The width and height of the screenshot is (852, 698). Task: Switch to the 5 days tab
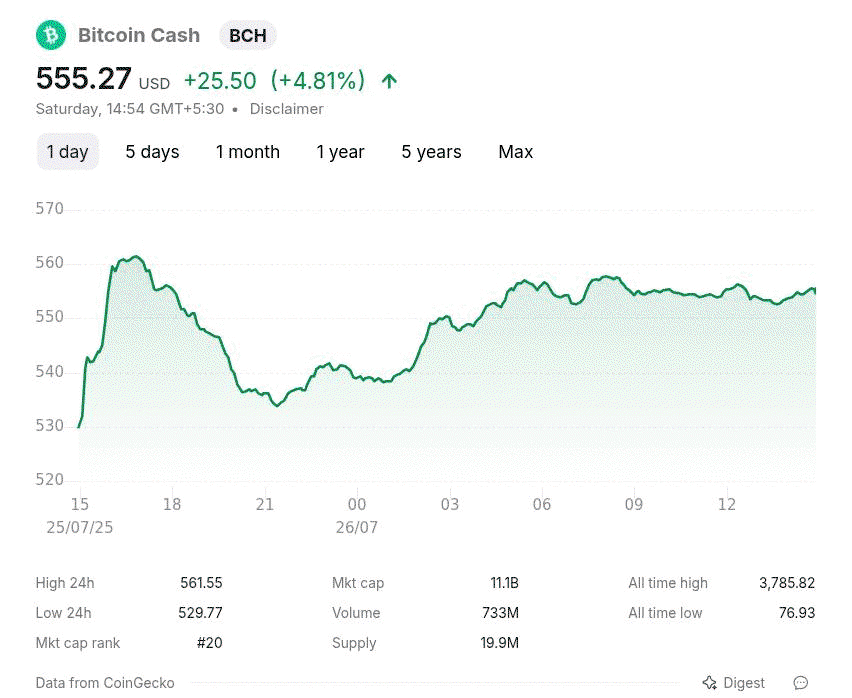(x=152, y=152)
